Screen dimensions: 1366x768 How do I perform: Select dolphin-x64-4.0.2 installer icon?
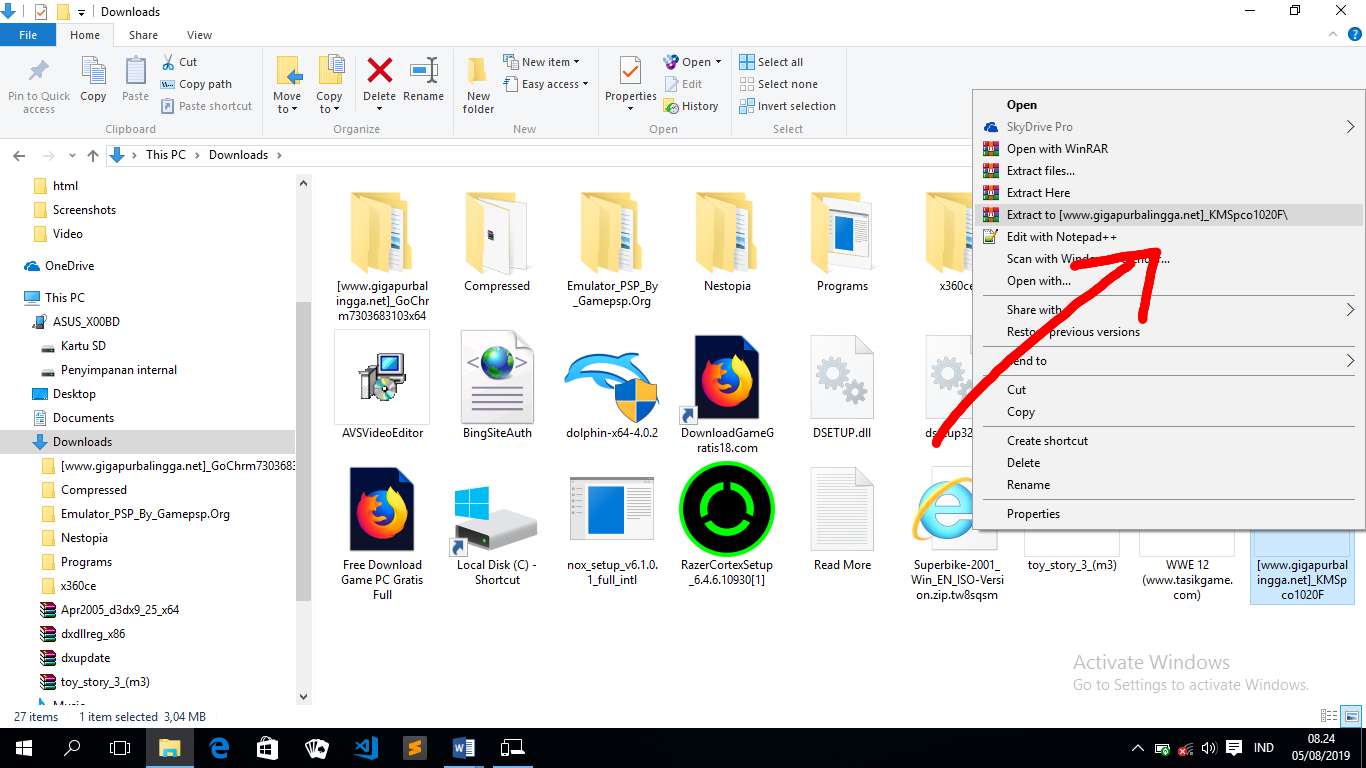point(612,386)
